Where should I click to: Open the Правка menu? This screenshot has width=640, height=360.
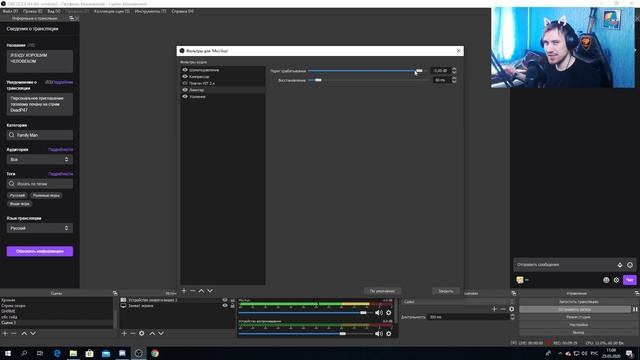[x=32, y=11]
